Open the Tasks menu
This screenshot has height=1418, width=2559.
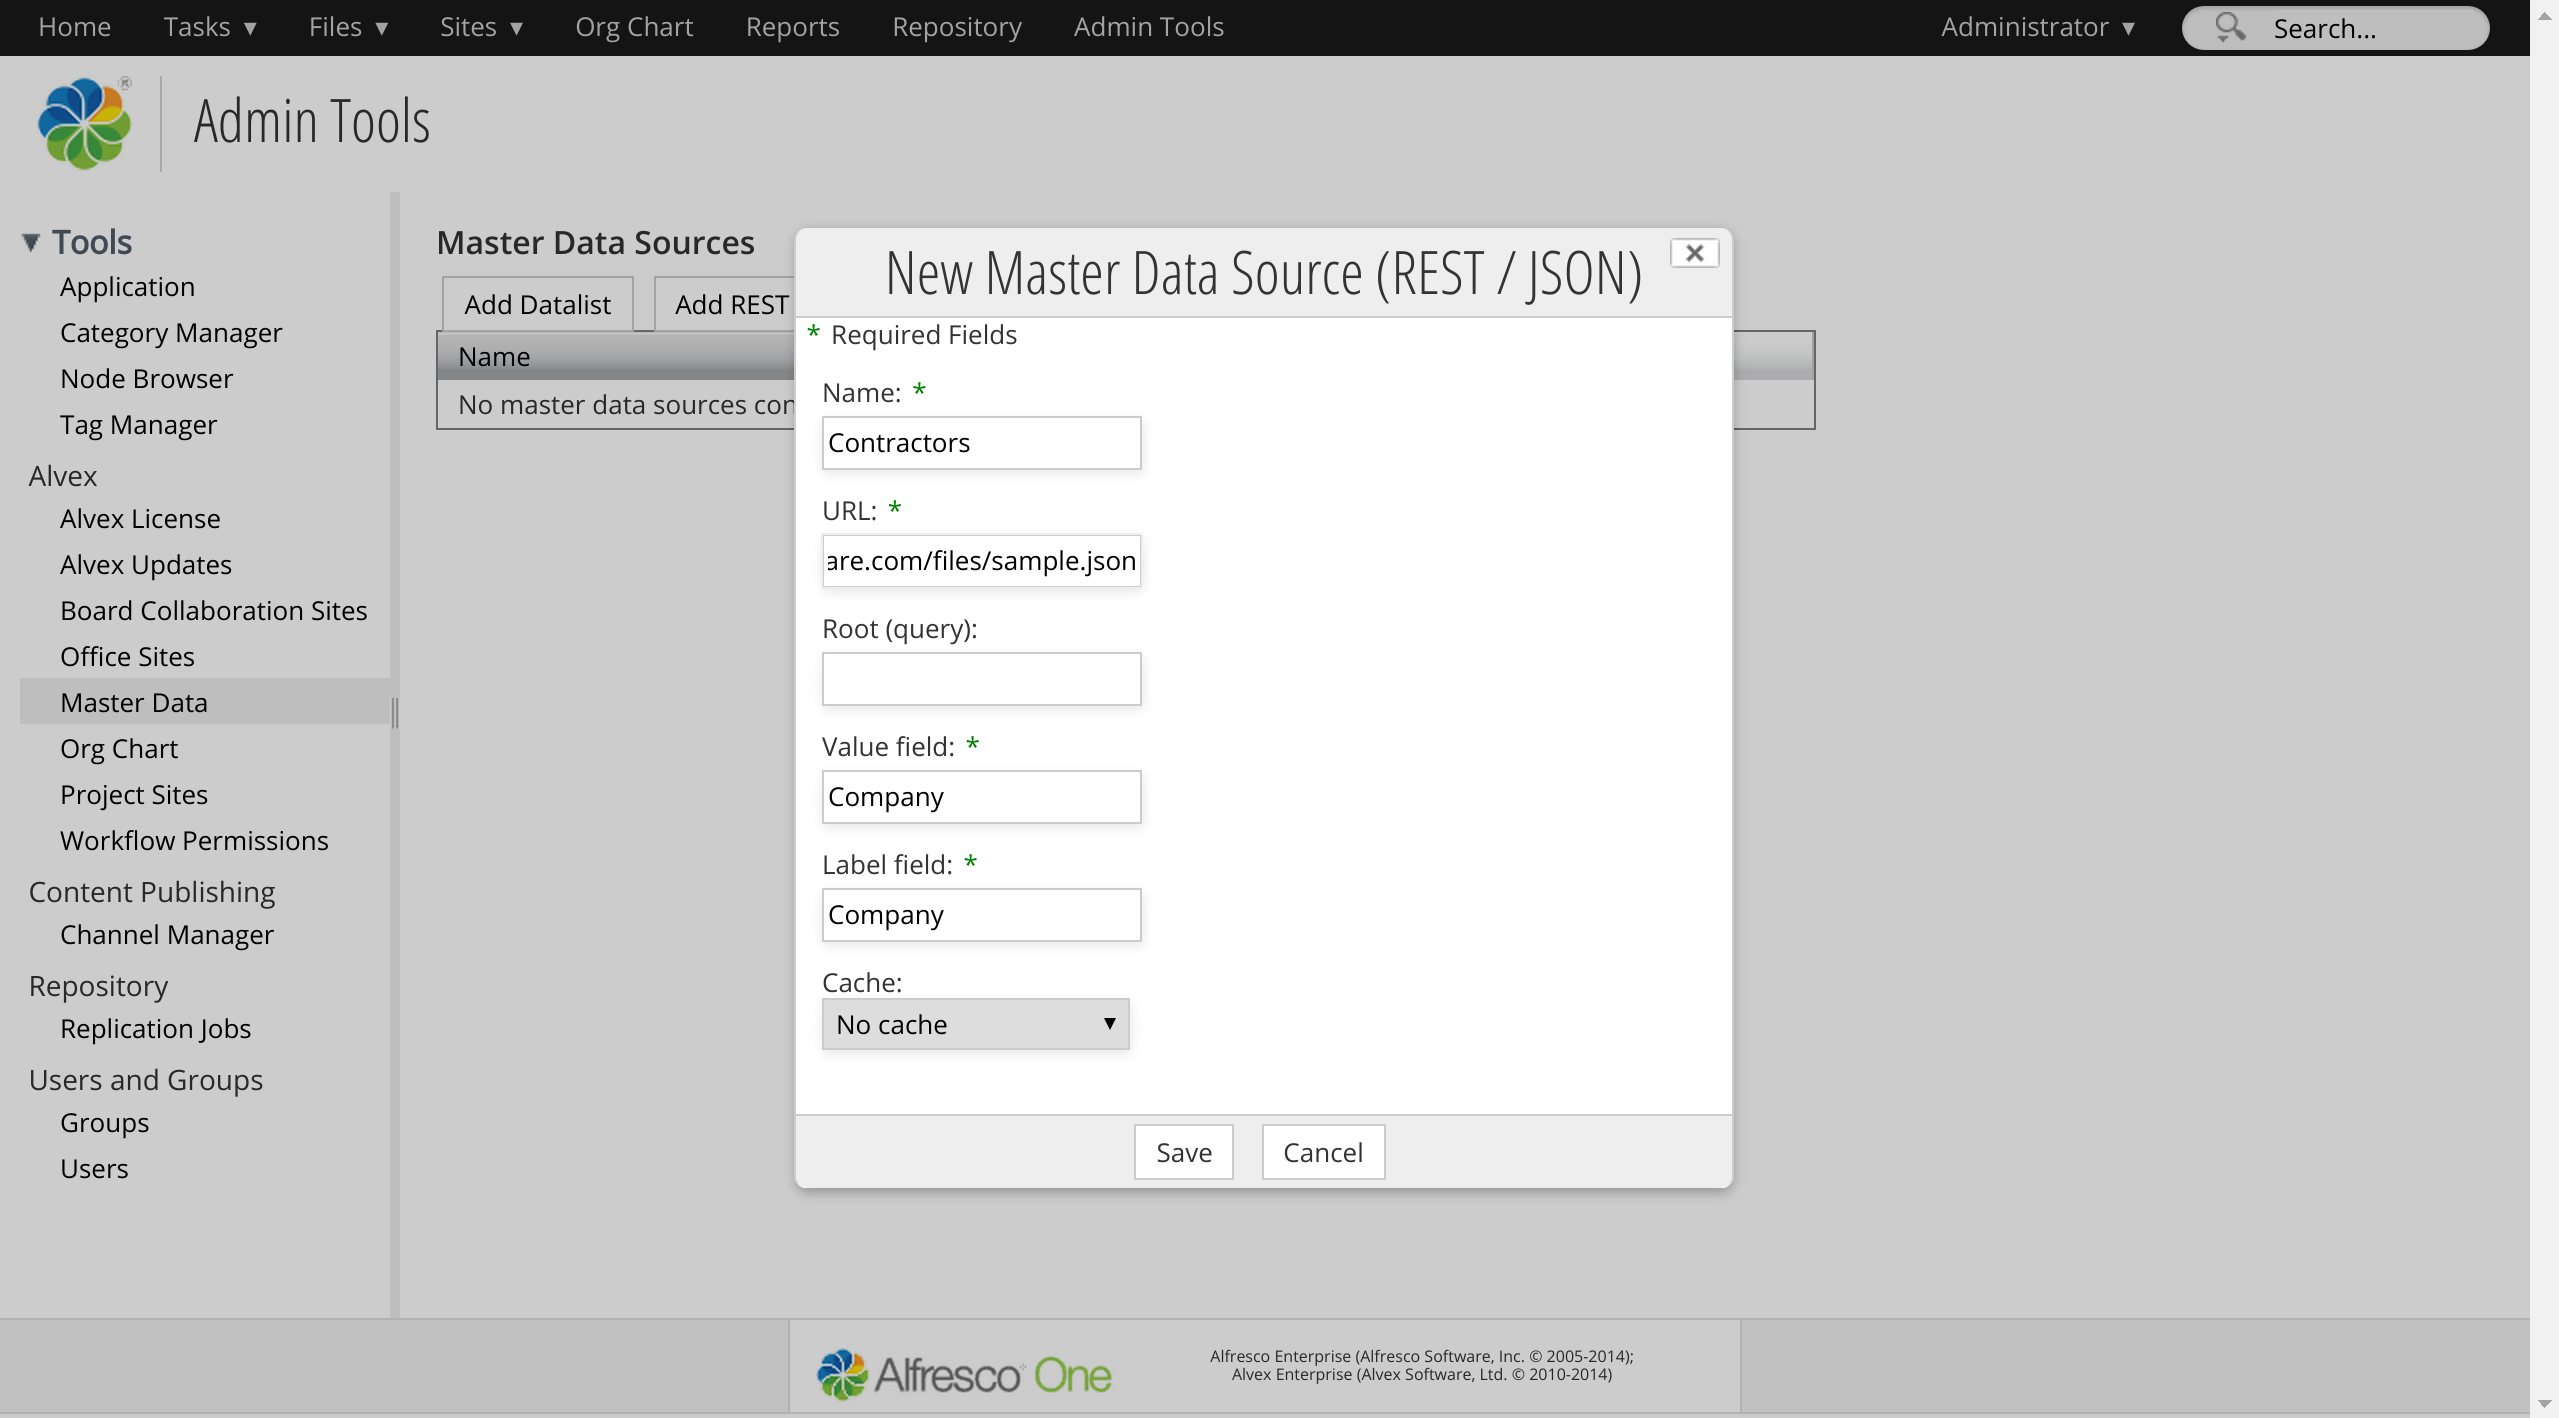pyautogui.click(x=210, y=27)
